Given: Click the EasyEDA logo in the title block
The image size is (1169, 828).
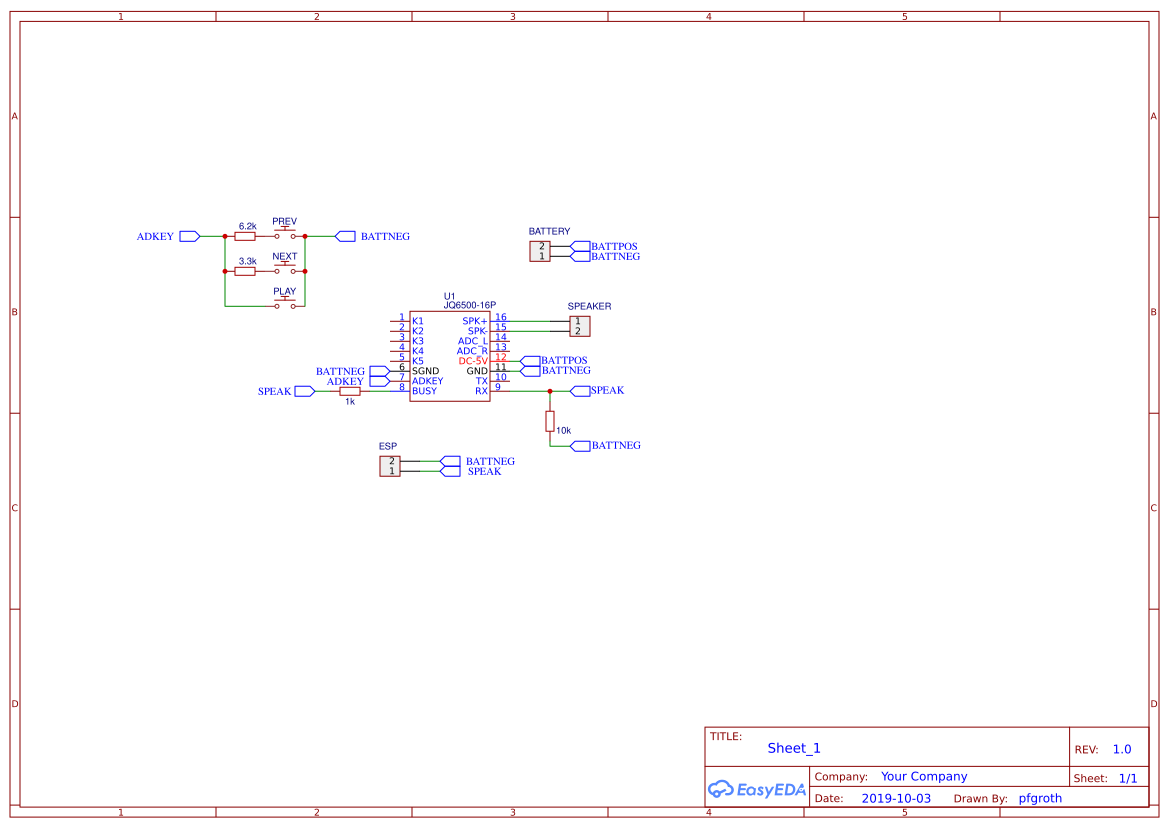Looking at the screenshot, I should point(756,789).
